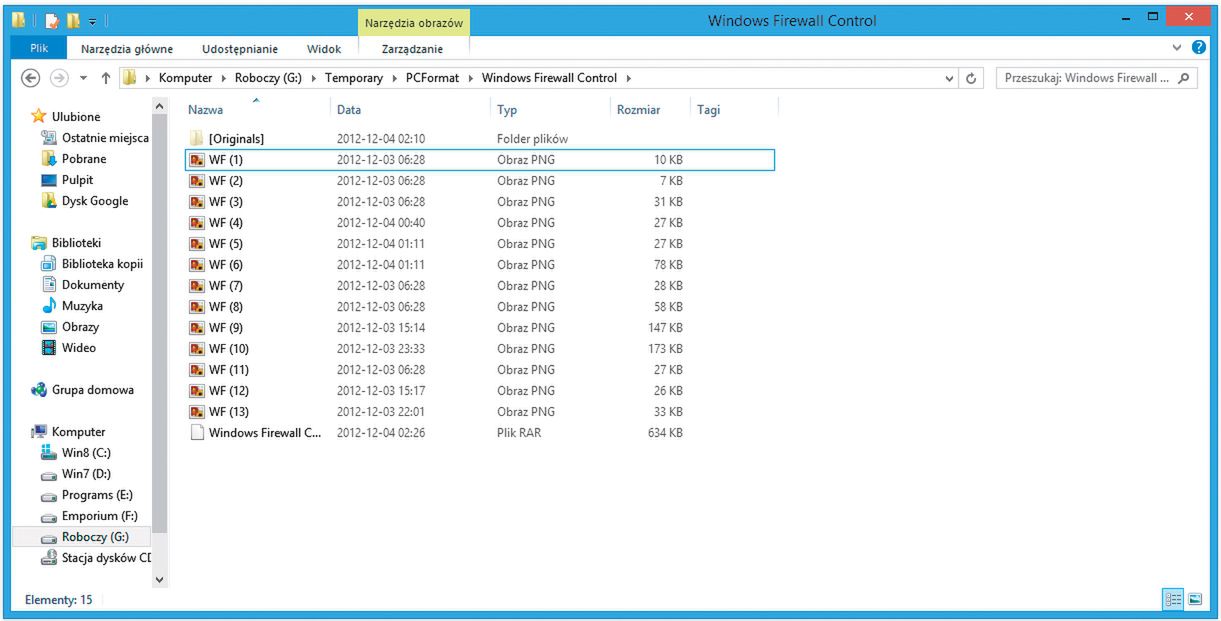Click the Wideo film icon
This screenshot has width=1221, height=621.
[49, 348]
